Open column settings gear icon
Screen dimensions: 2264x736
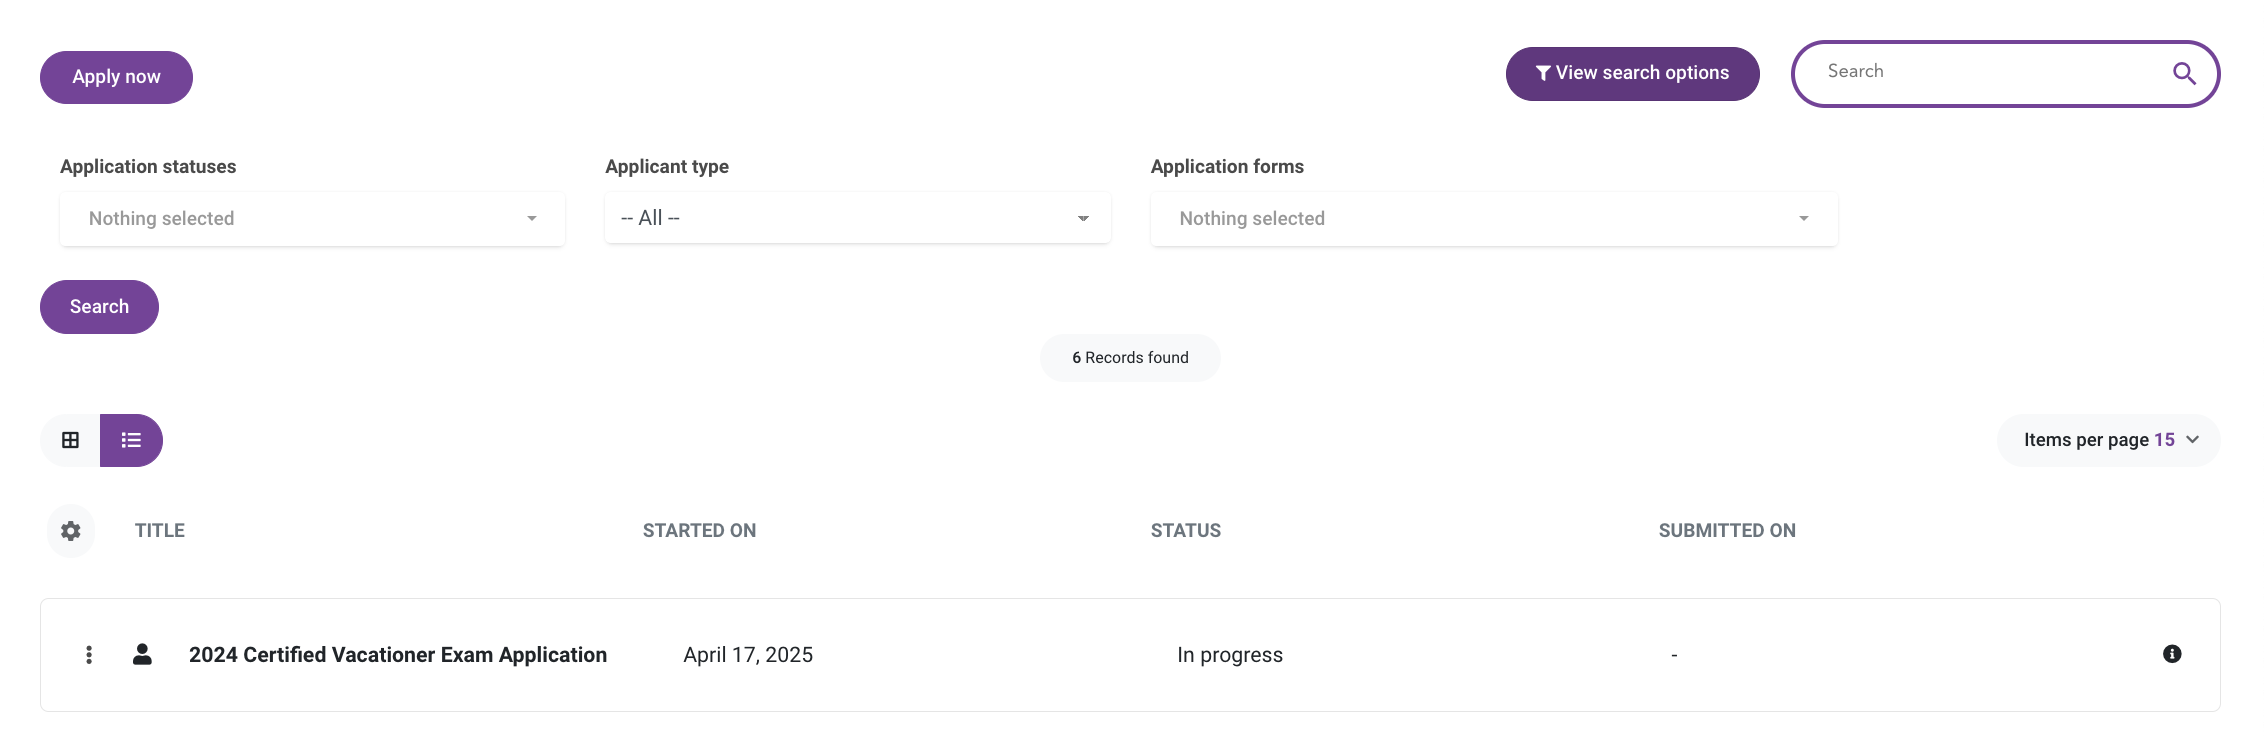coord(71,531)
